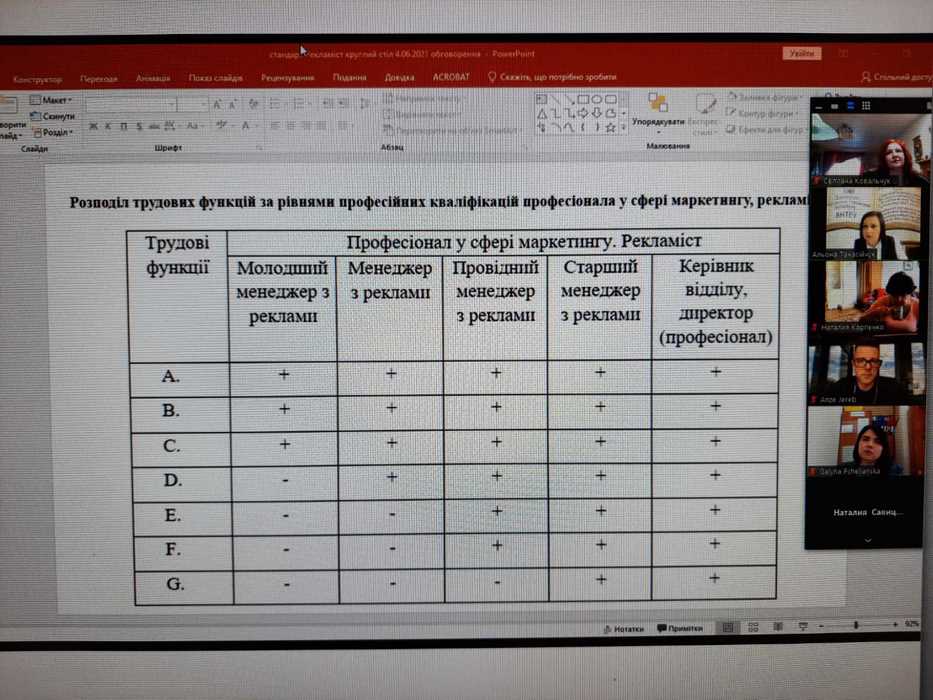Open the Конструктор (Design) ribbon tab
The height and width of the screenshot is (700, 933).
[x=38, y=78]
